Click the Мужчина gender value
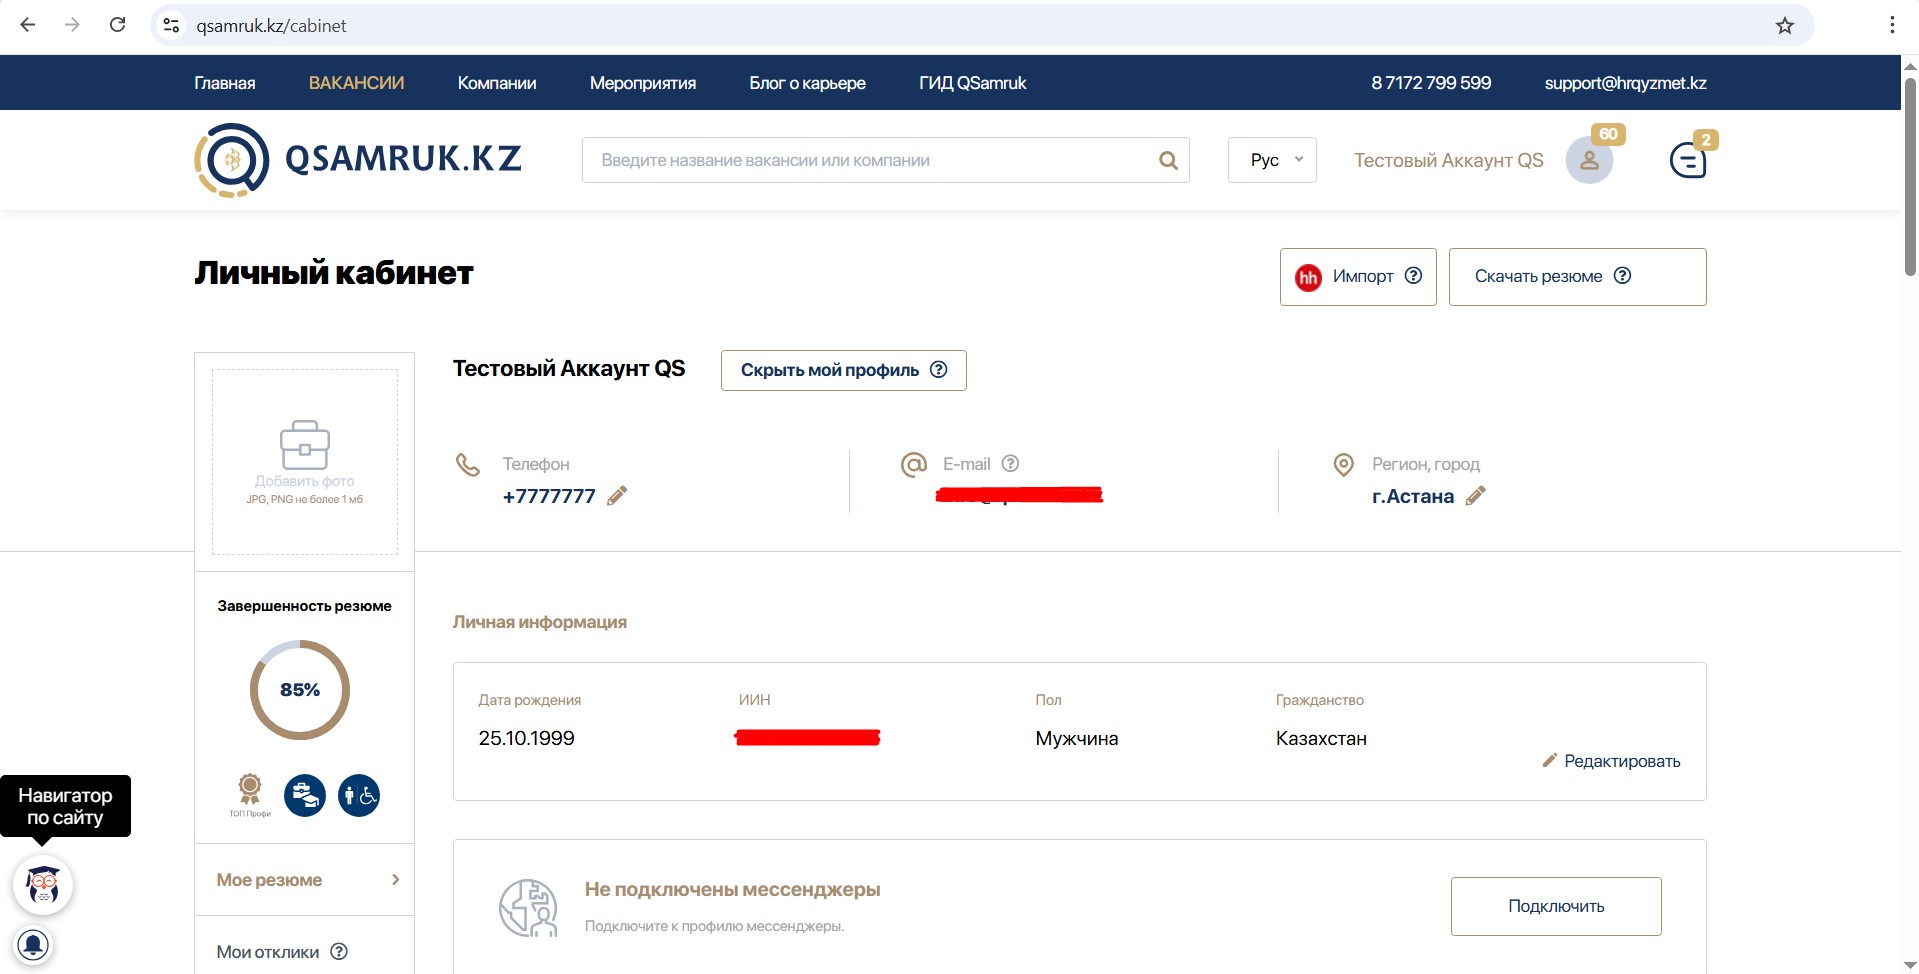The image size is (1919, 974). (1077, 738)
